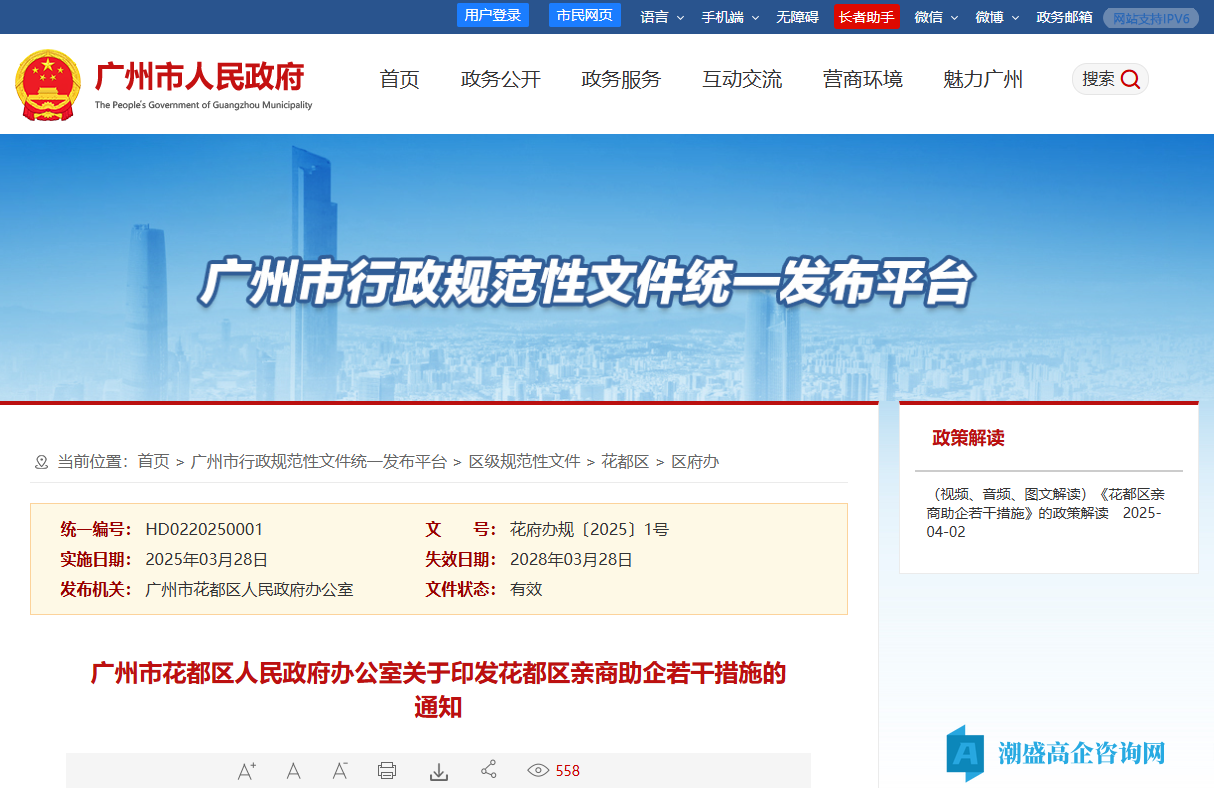This screenshot has height=788, width=1214.
Task: Click the print article icon
Action: pyautogui.click(x=387, y=770)
